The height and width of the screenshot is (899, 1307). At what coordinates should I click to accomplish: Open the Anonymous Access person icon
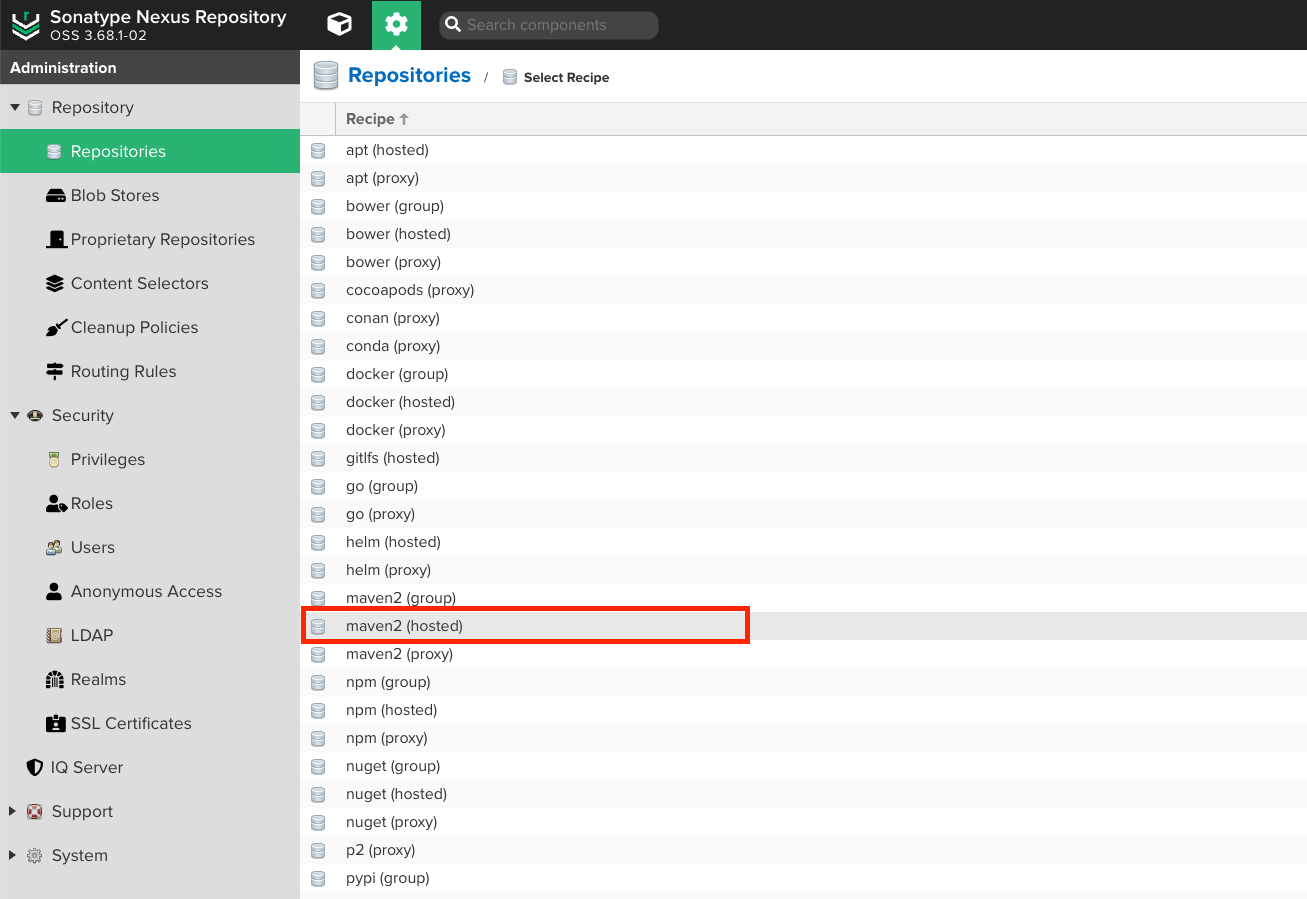click(x=55, y=592)
